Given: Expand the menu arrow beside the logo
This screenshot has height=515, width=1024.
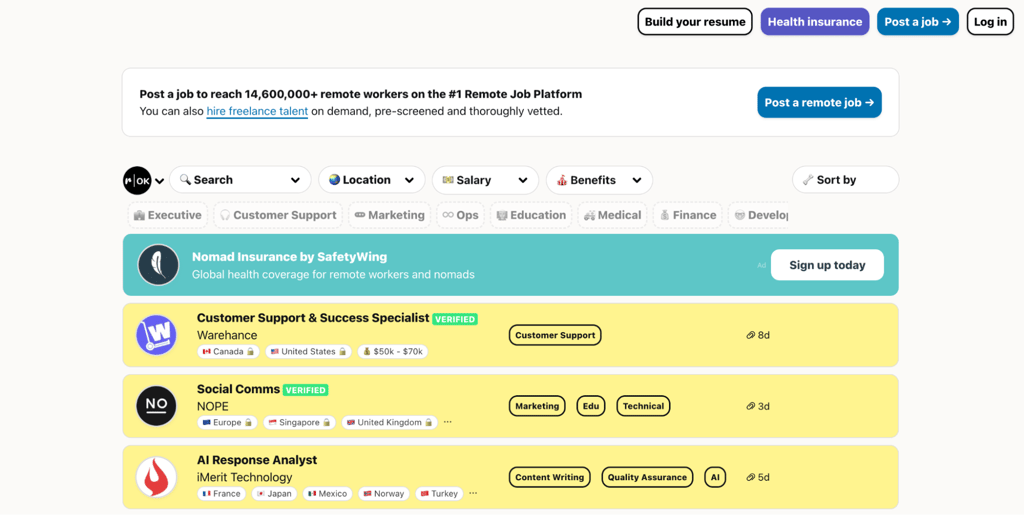Looking at the screenshot, I should click(x=159, y=181).
